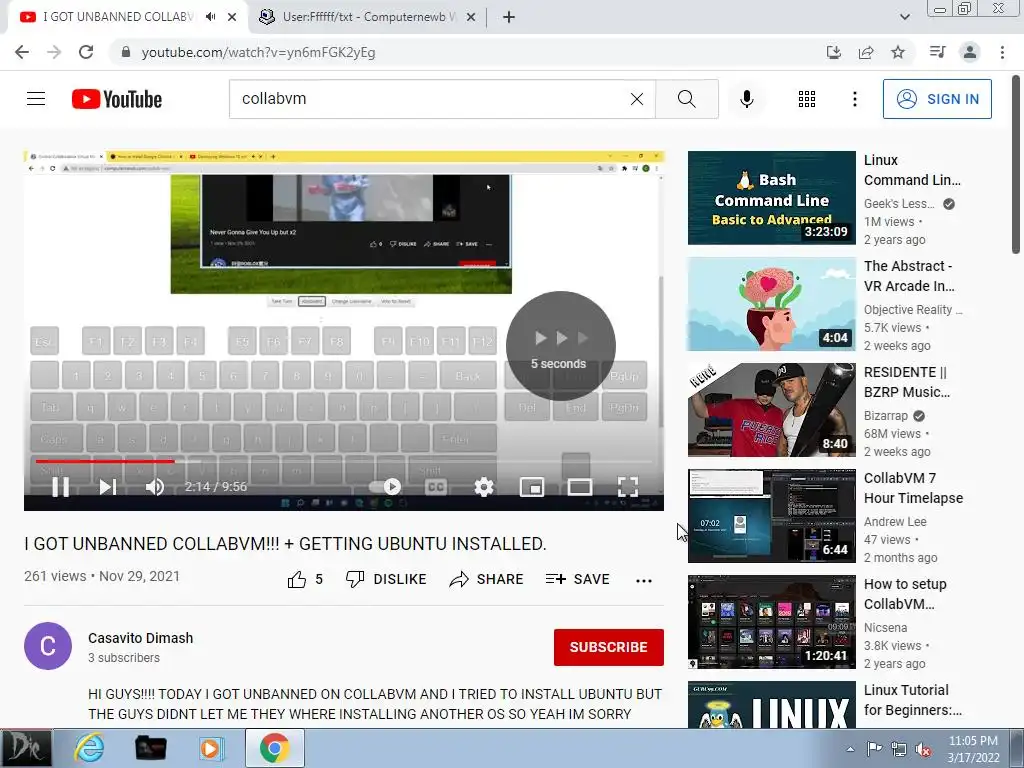Launch Internet Explorer from taskbar

(88, 748)
